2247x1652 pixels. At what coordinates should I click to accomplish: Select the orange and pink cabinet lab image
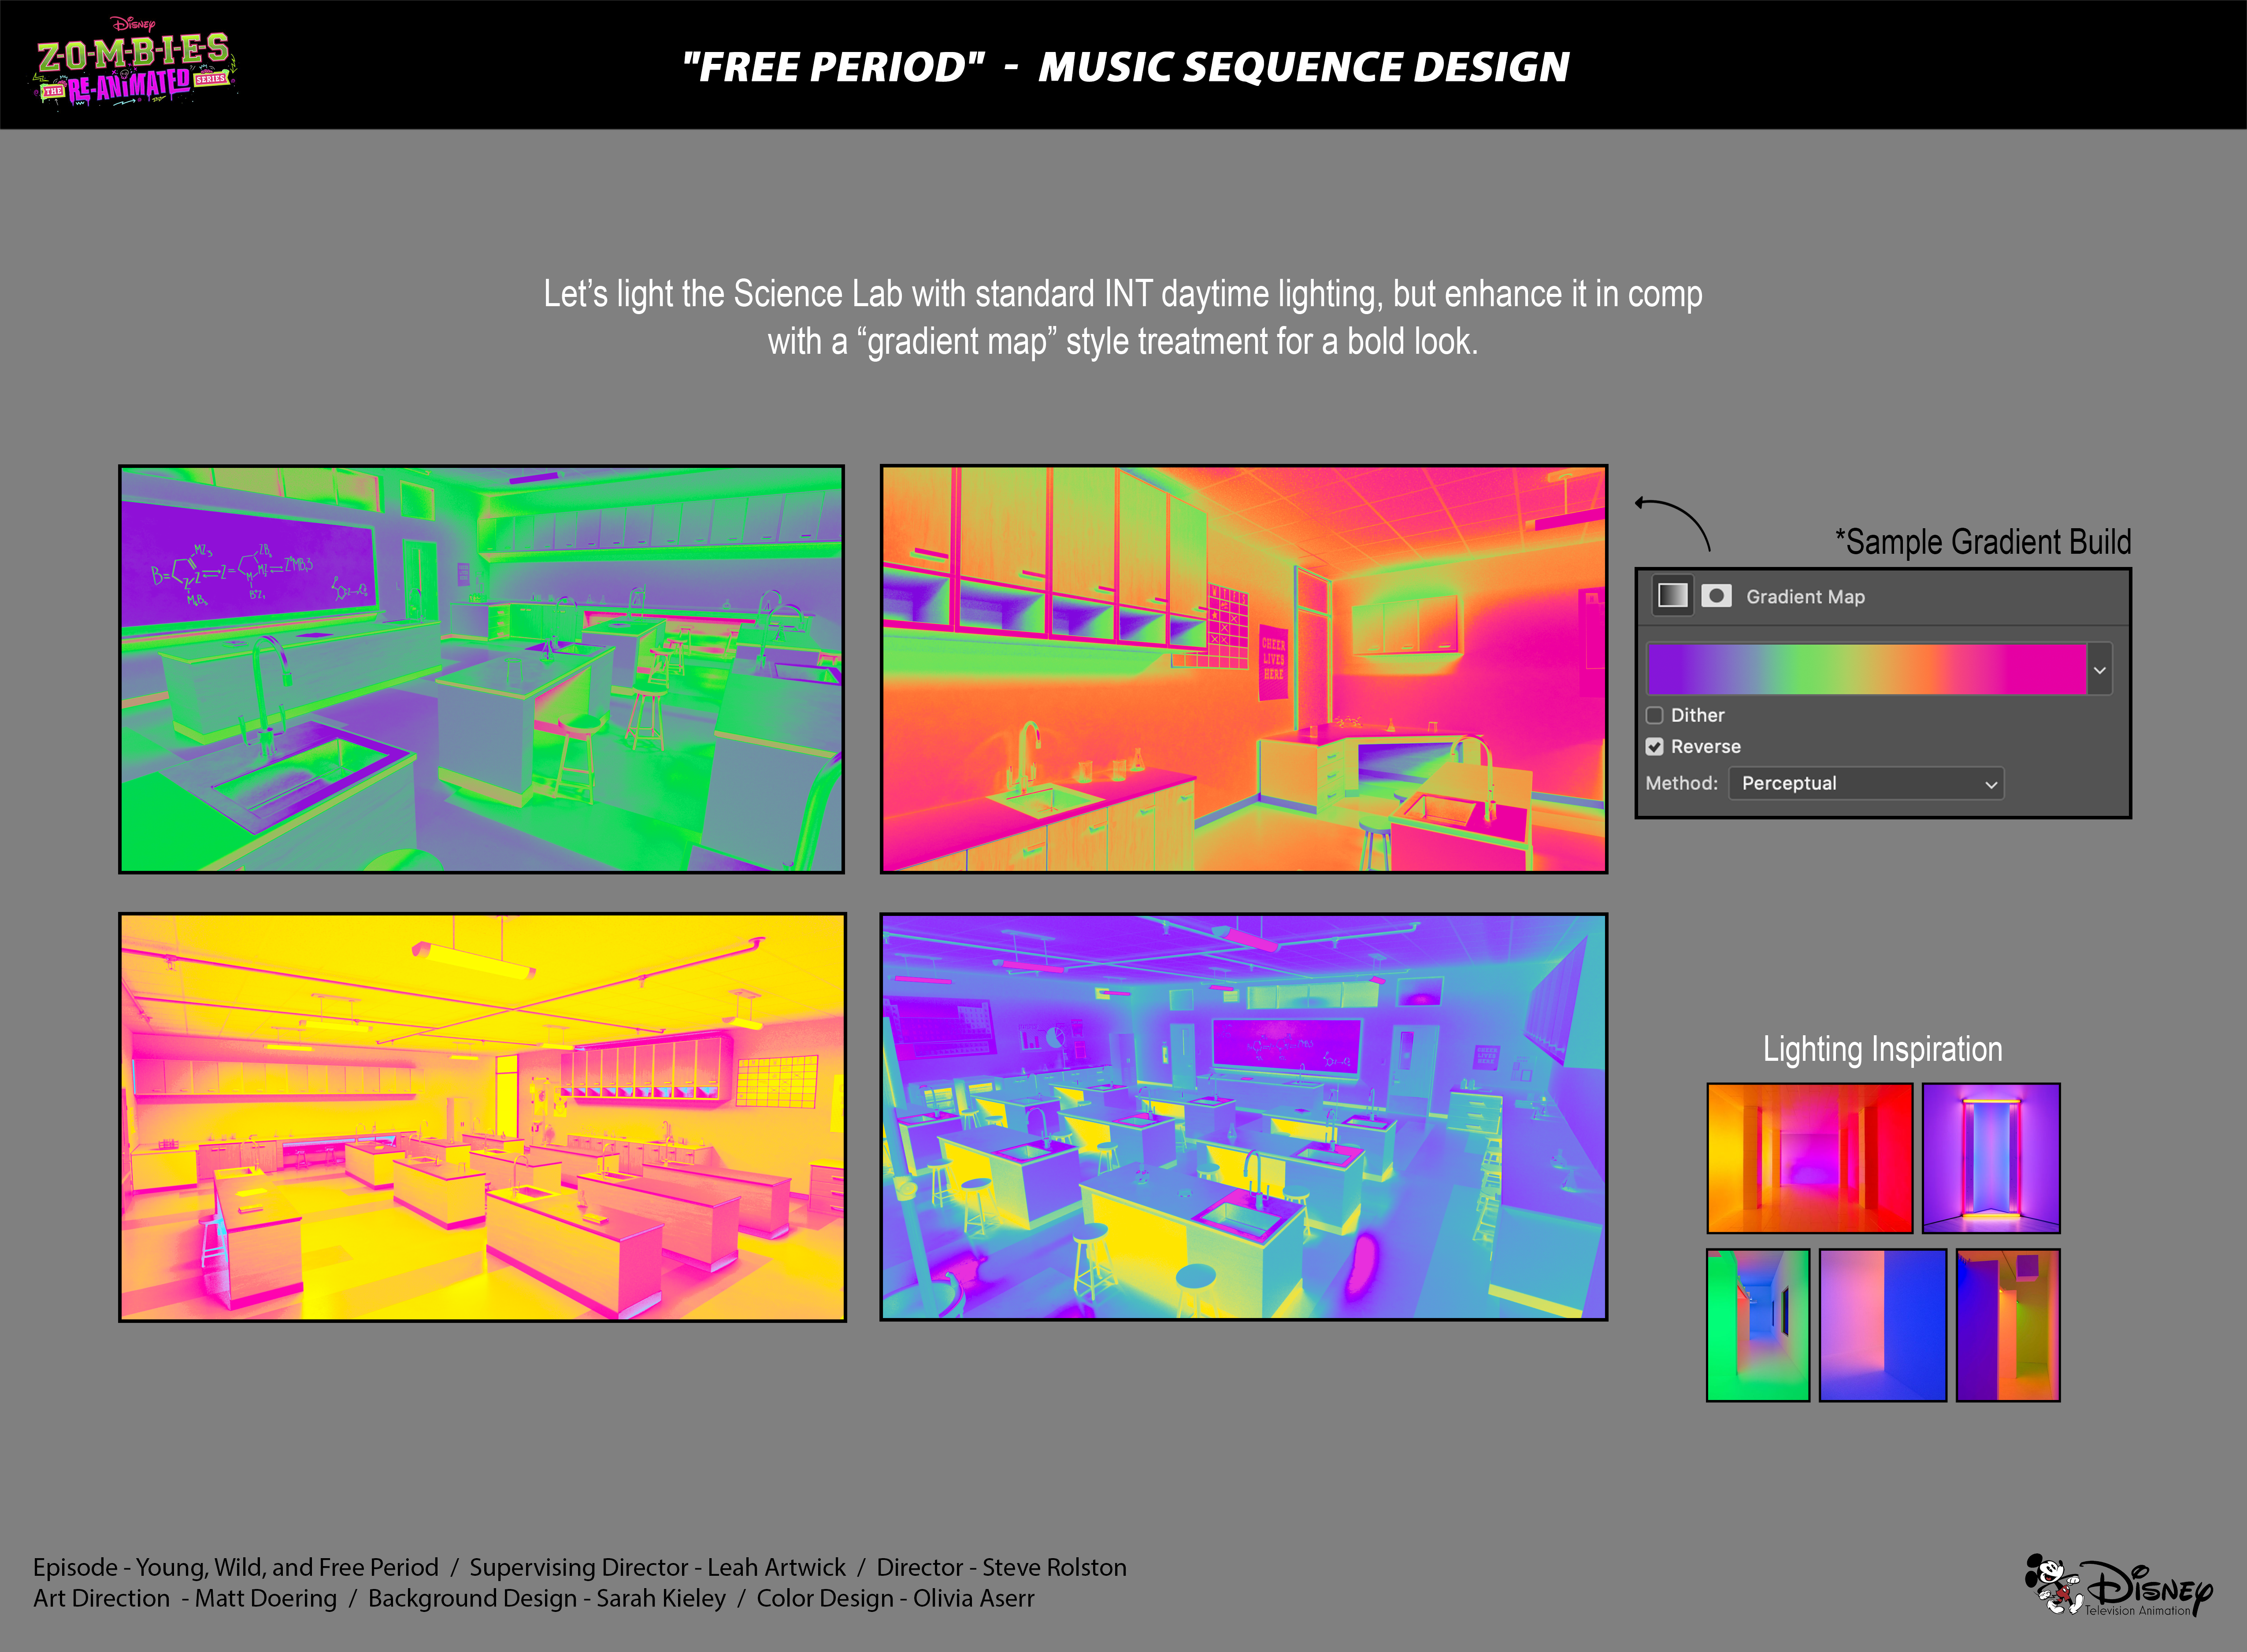pos(1243,669)
